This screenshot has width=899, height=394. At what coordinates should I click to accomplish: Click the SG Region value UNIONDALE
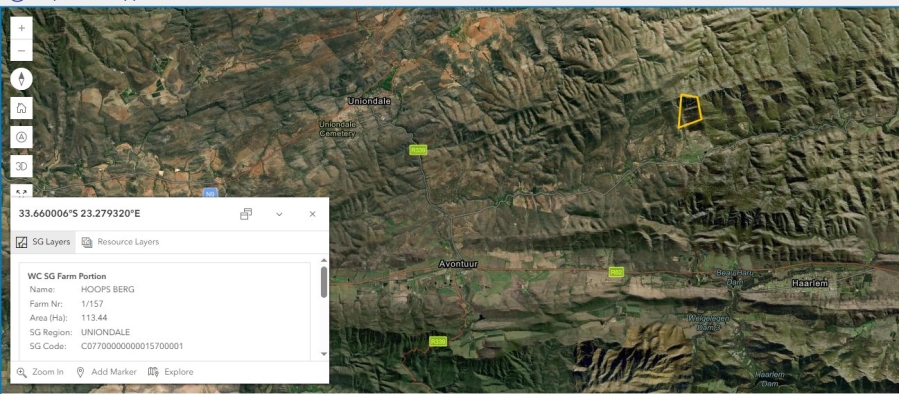tap(105, 332)
